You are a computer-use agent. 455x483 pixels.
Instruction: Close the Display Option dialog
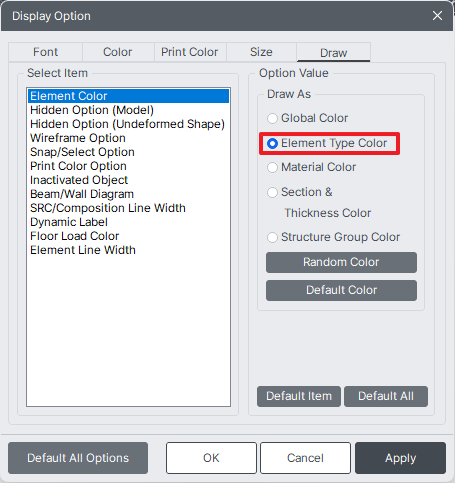[437, 16]
